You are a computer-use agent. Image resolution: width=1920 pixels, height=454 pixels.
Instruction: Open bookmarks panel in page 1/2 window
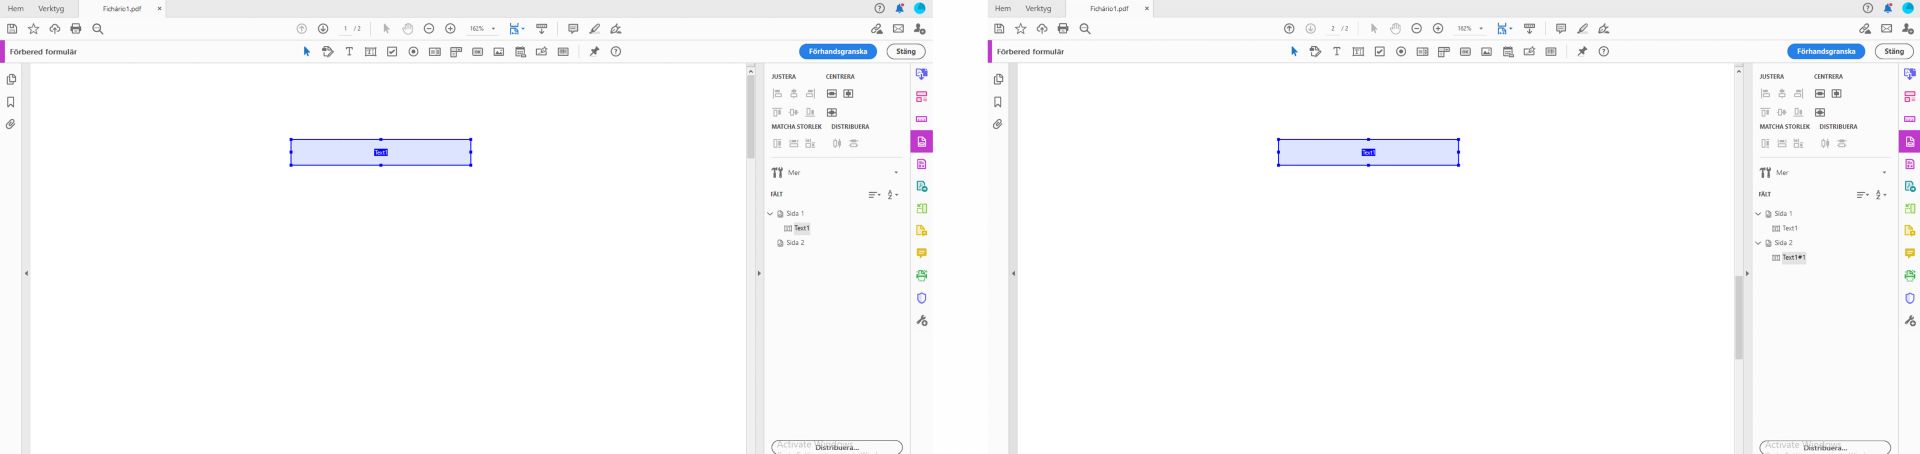[11, 102]
